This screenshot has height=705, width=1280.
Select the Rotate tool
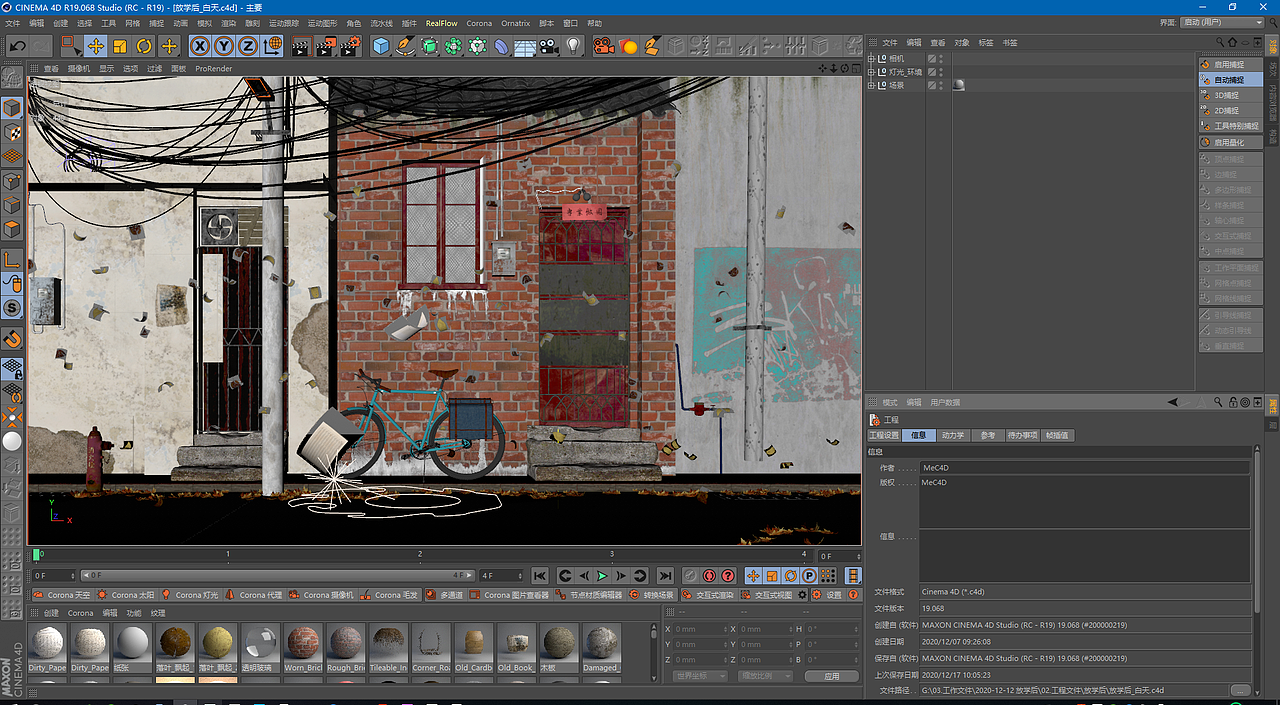(144, 46)
